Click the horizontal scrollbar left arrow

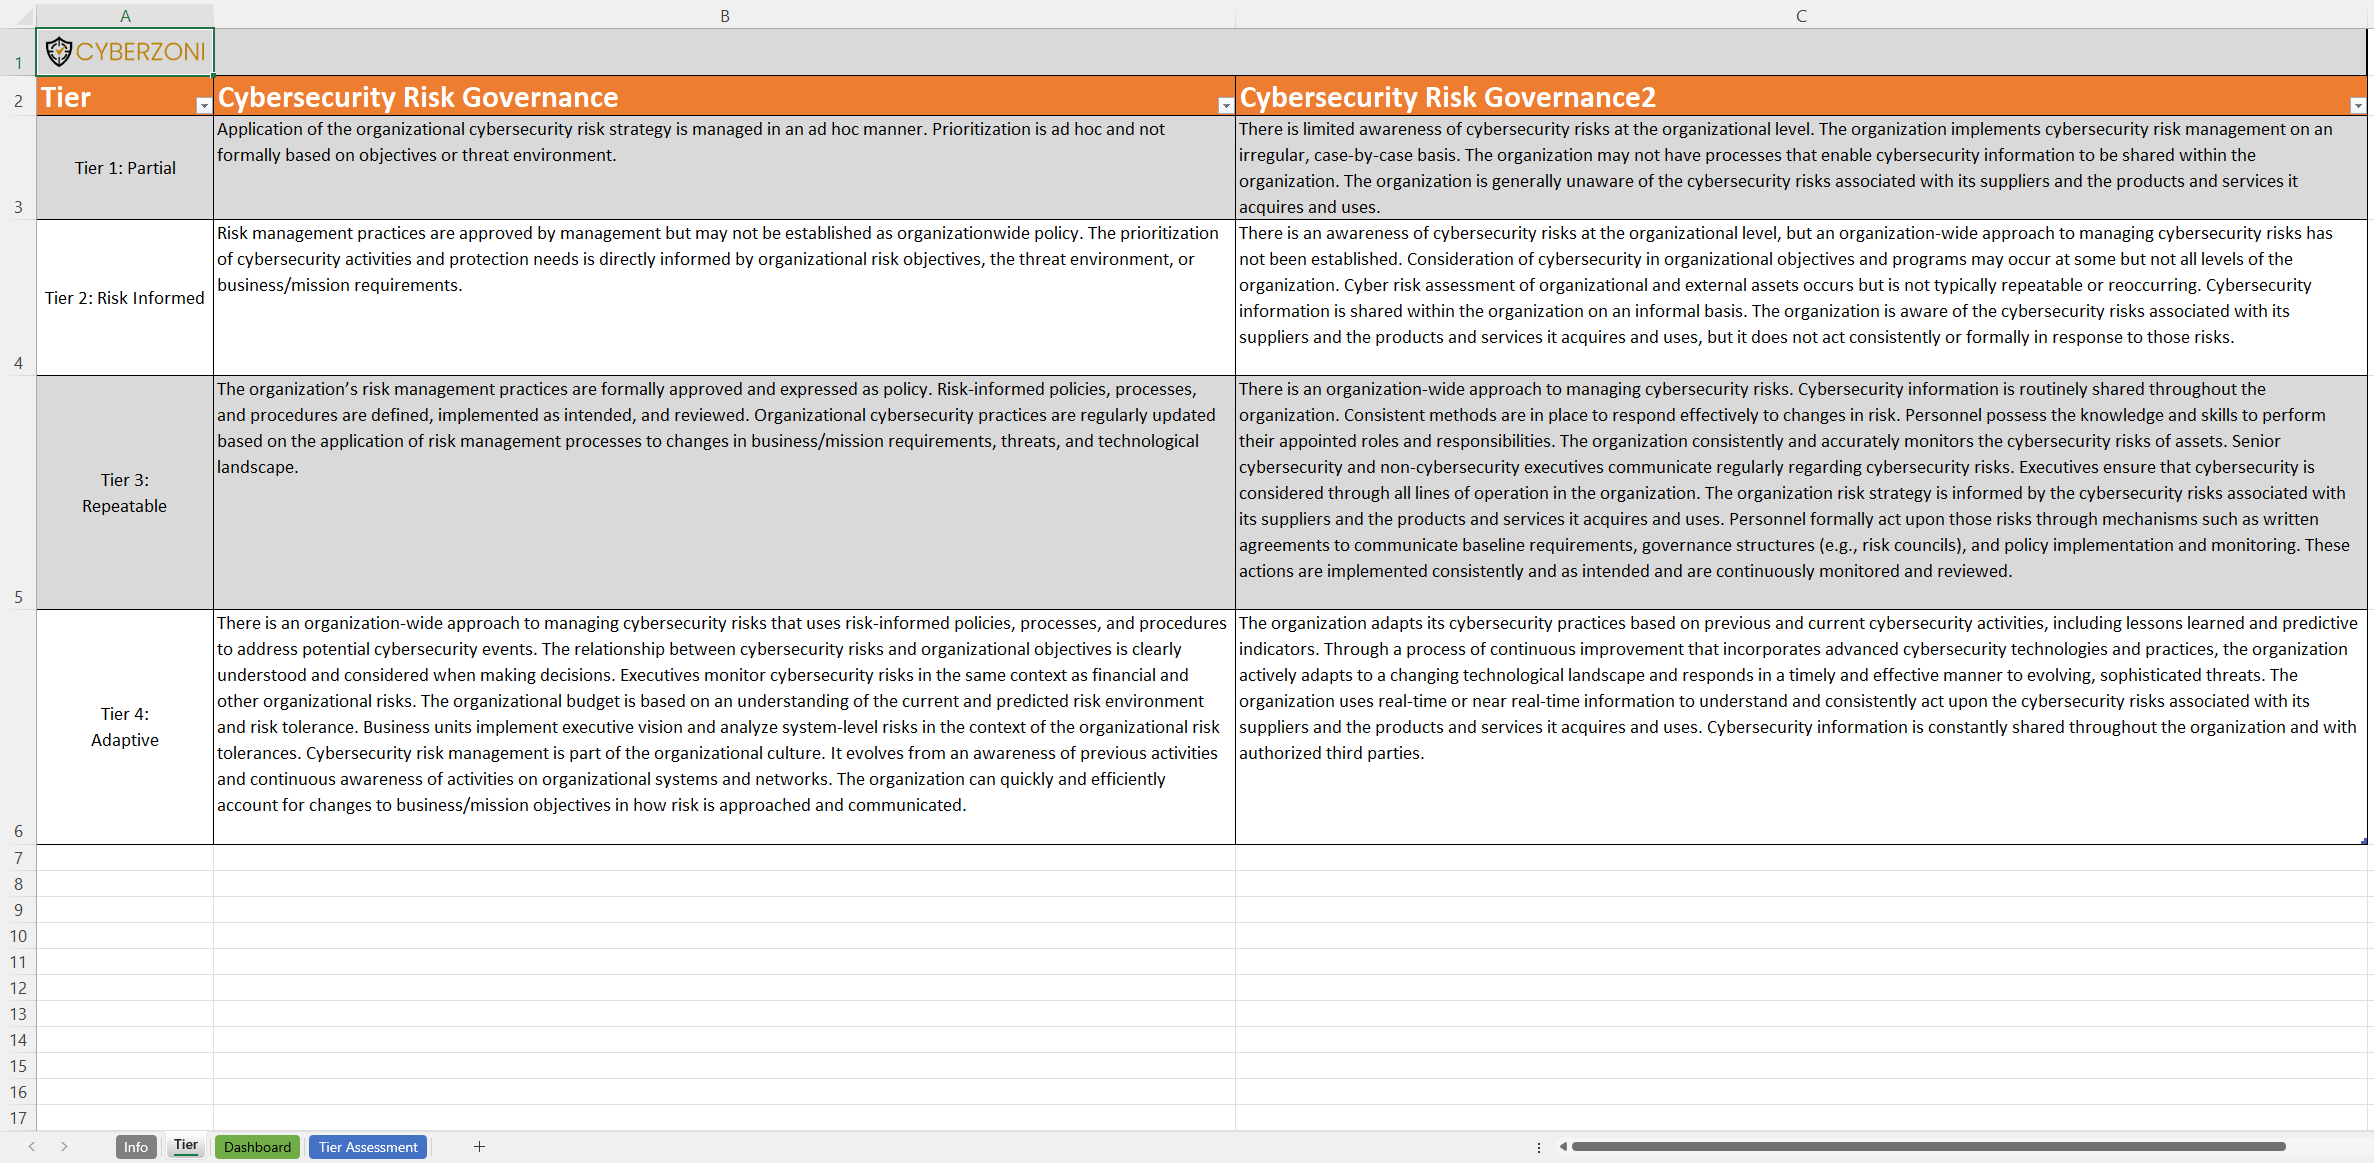tap(1563, 1147)
